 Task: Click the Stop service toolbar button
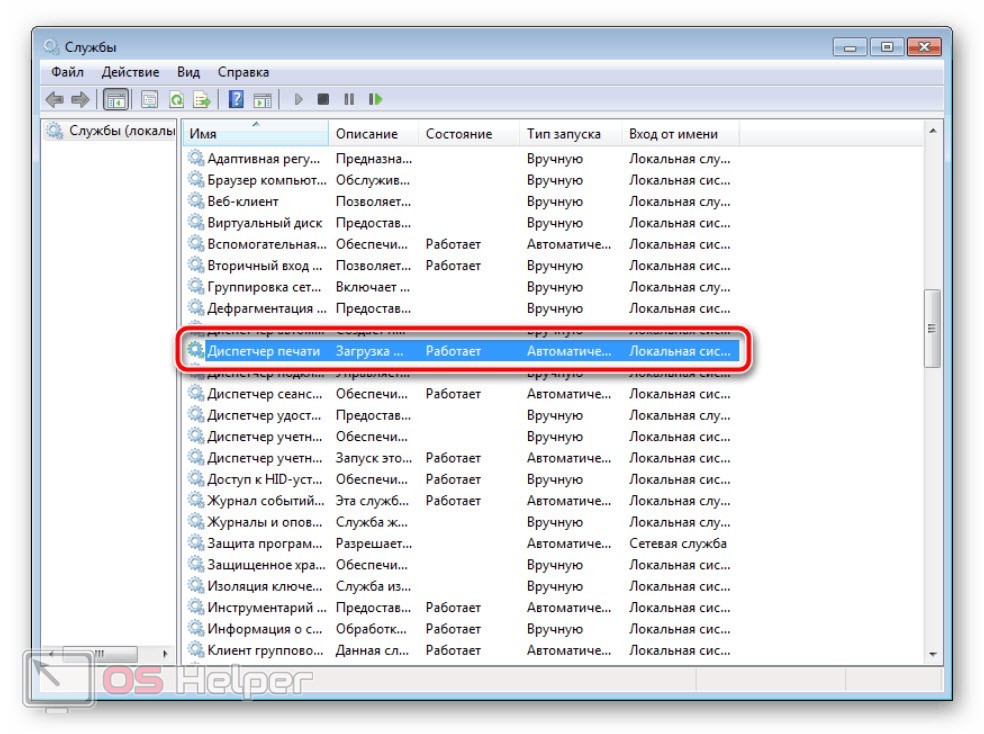point(323,99)
